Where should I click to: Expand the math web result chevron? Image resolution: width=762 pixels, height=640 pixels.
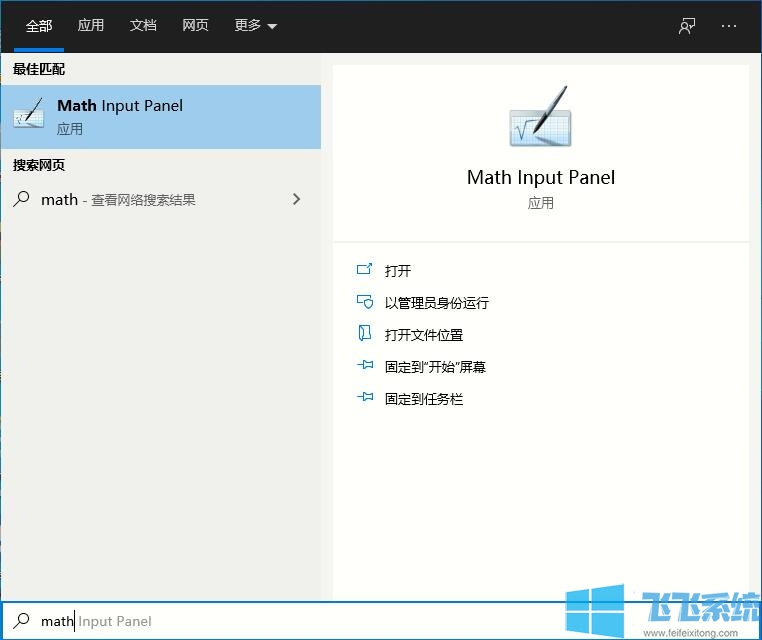click(x=296, y=199)
